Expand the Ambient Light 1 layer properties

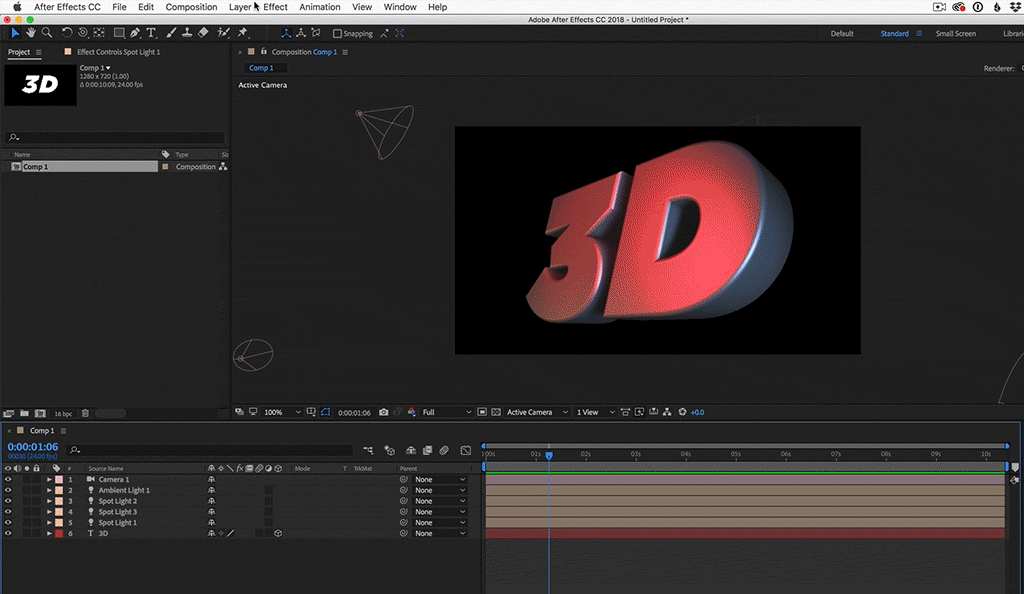click(48, 490)
